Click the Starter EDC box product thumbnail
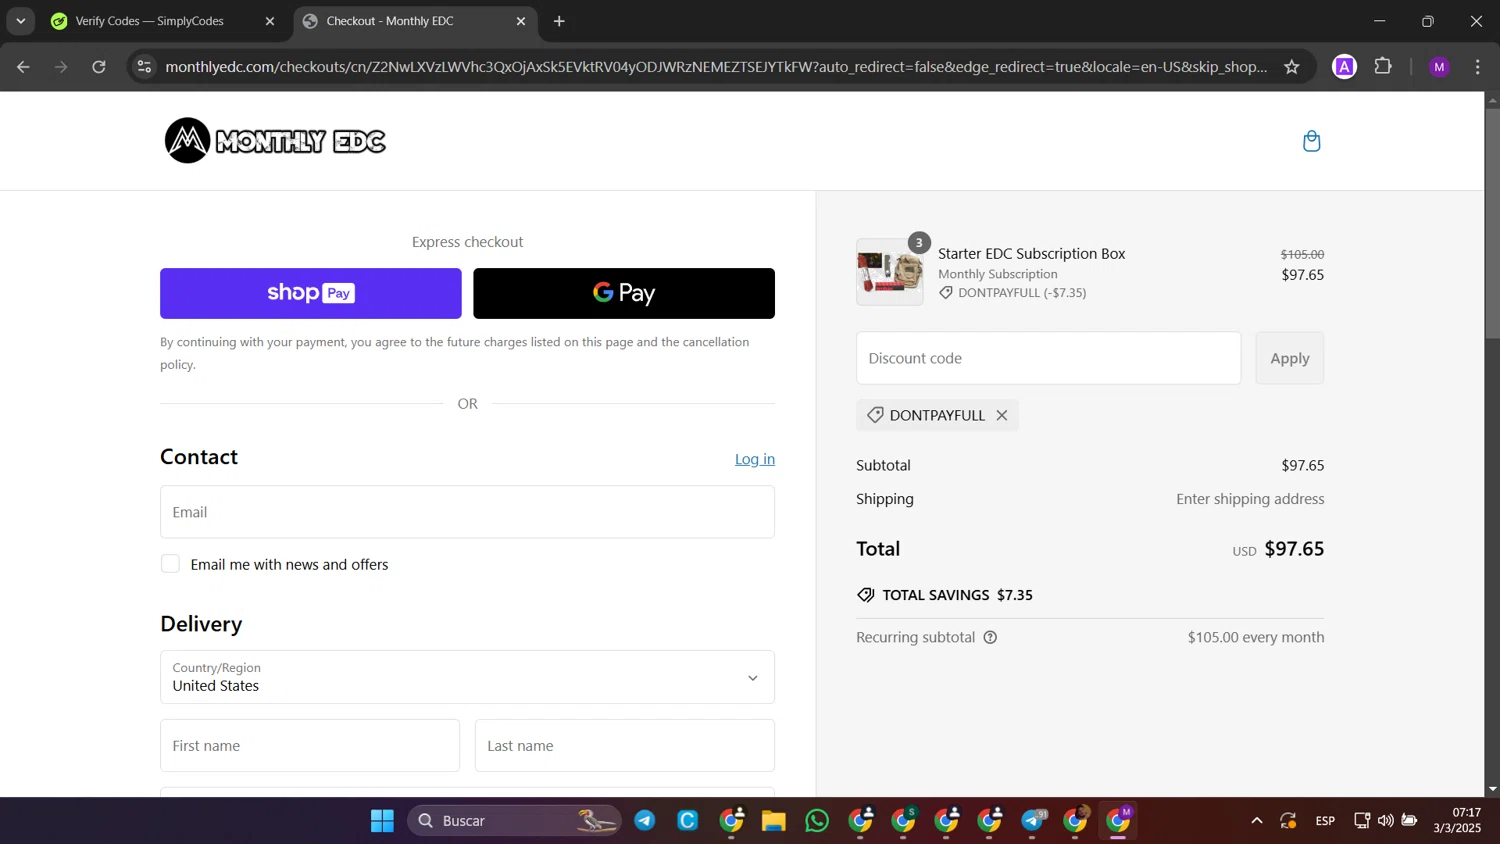The width and height of the screenshot is (1500, 844). coord(890,272)
